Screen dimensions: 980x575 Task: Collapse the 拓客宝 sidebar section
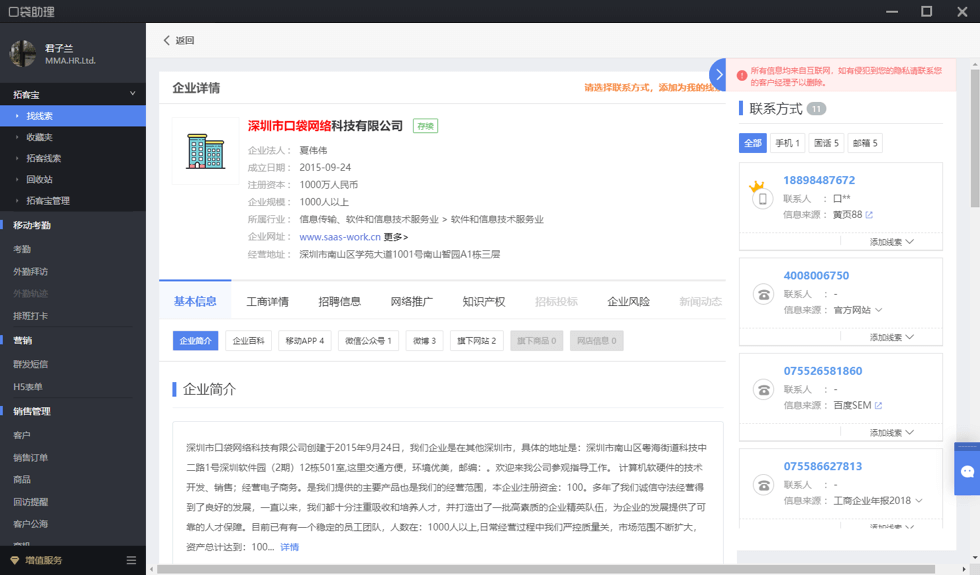132,94
